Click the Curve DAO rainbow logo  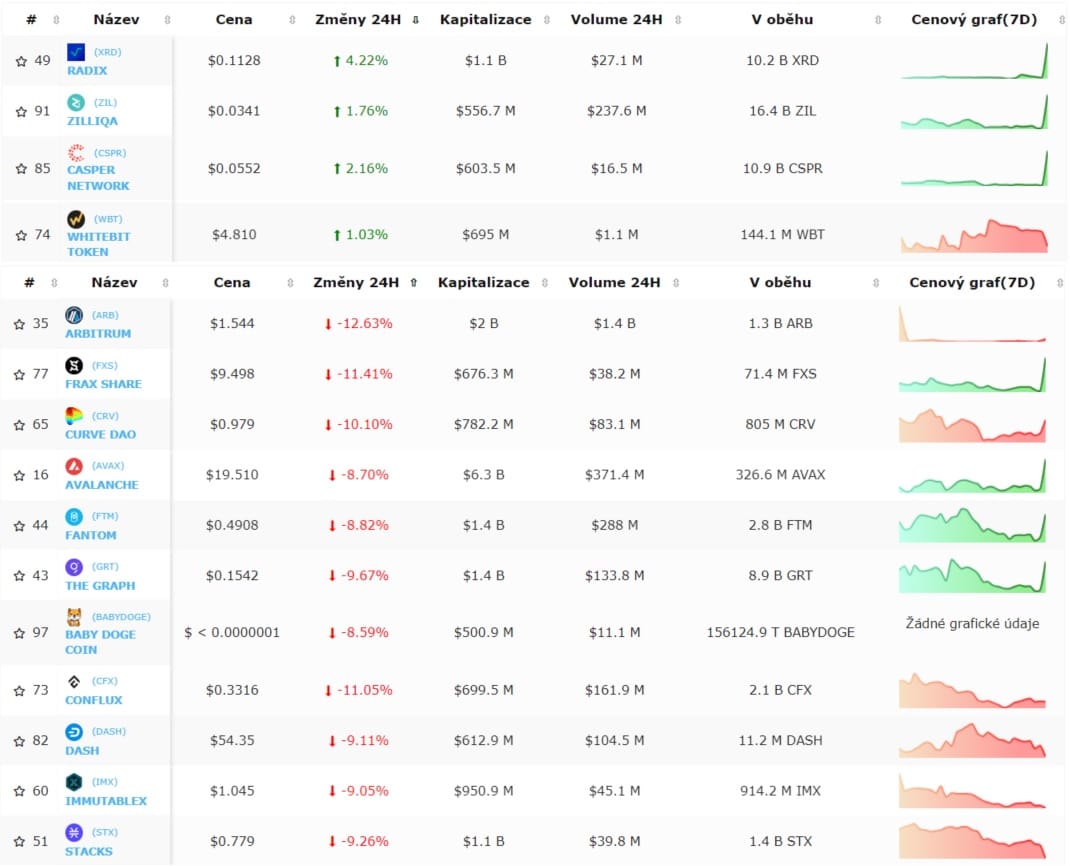(74, 416)
